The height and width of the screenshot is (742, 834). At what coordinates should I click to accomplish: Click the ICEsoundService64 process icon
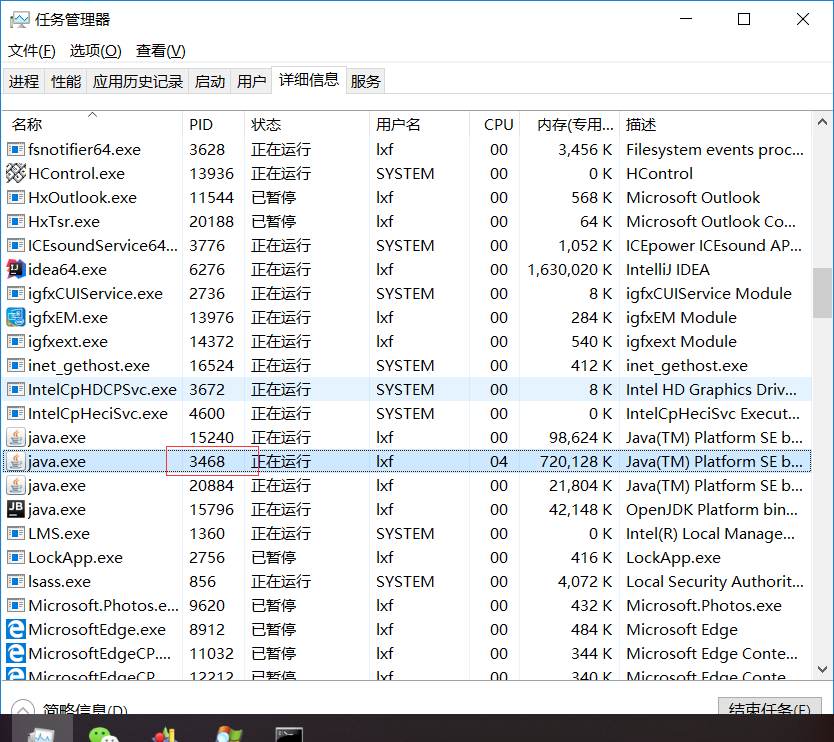16,245
